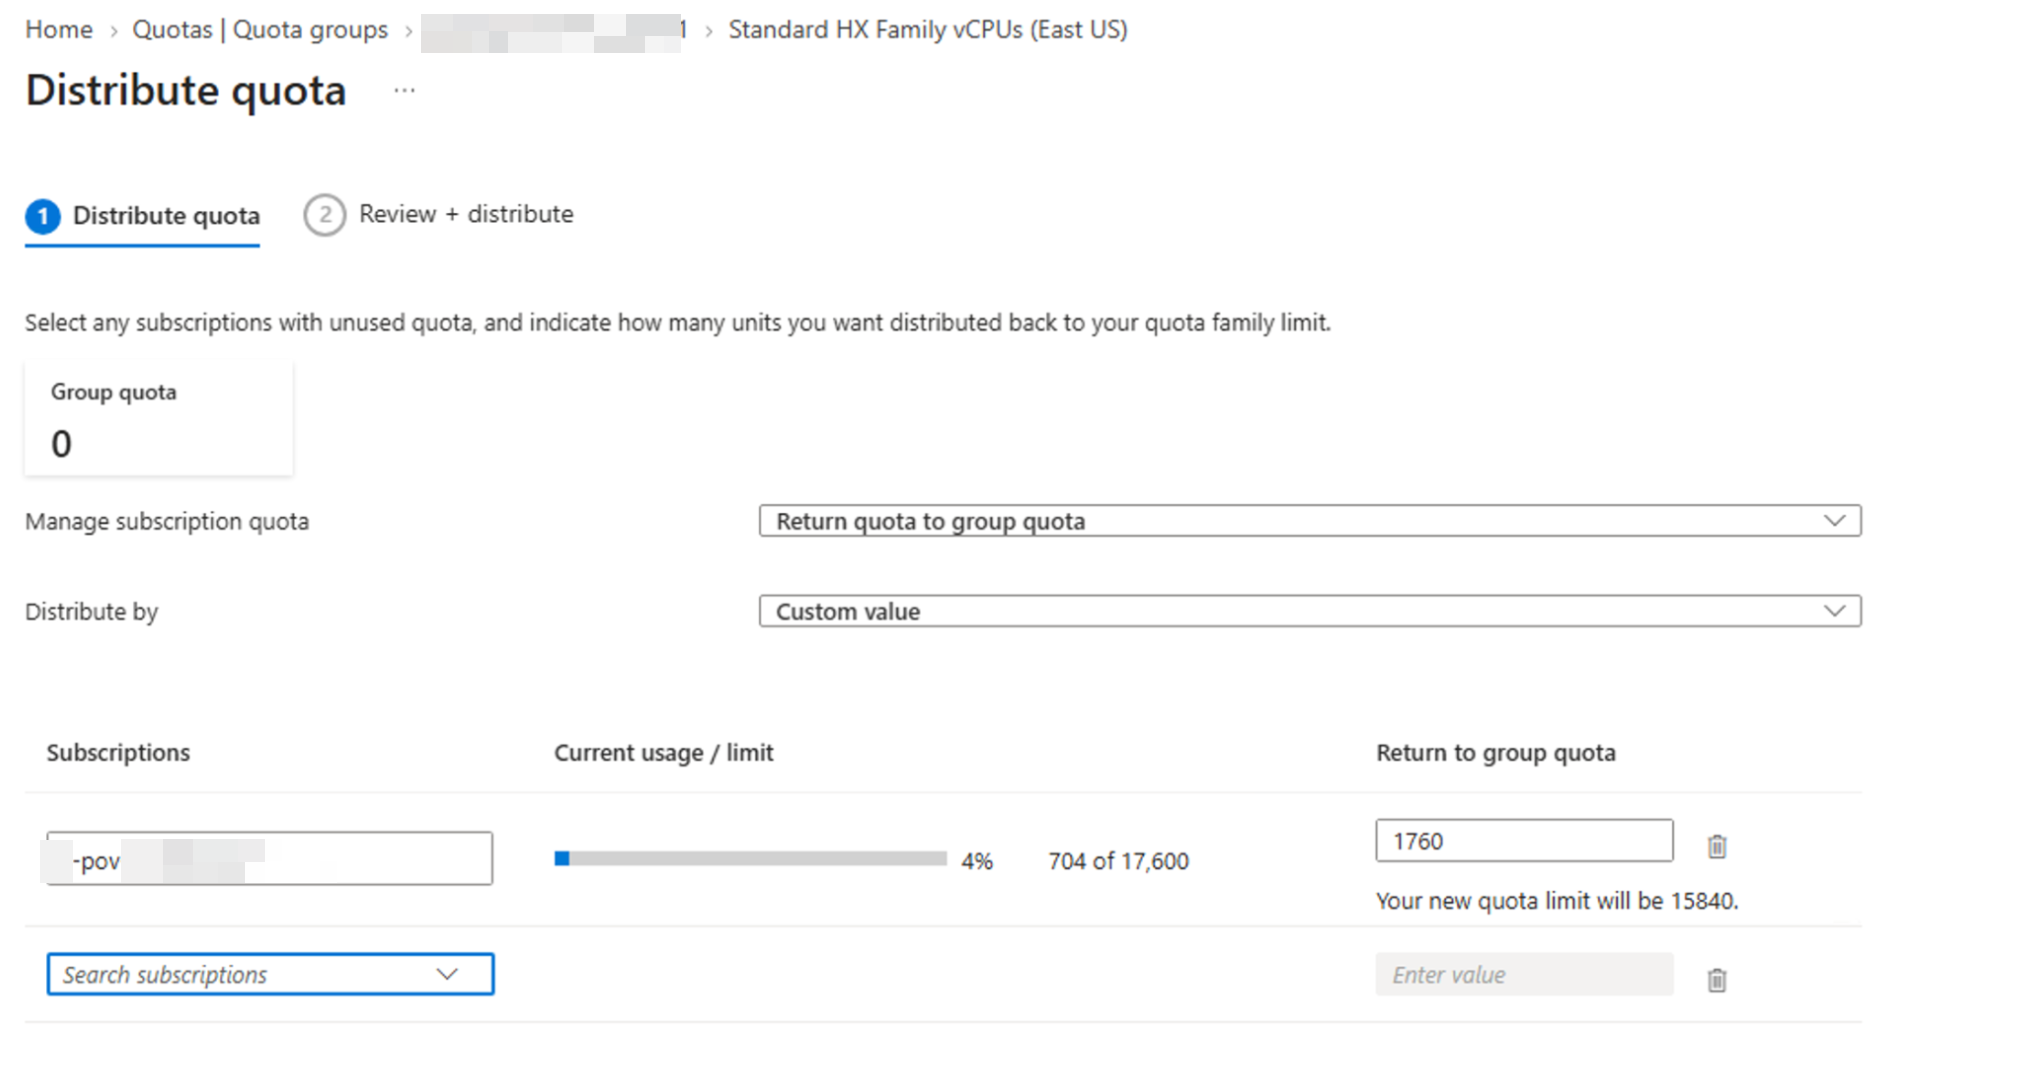Click 'Your new quota limit will be 15840.' message

1557,901
